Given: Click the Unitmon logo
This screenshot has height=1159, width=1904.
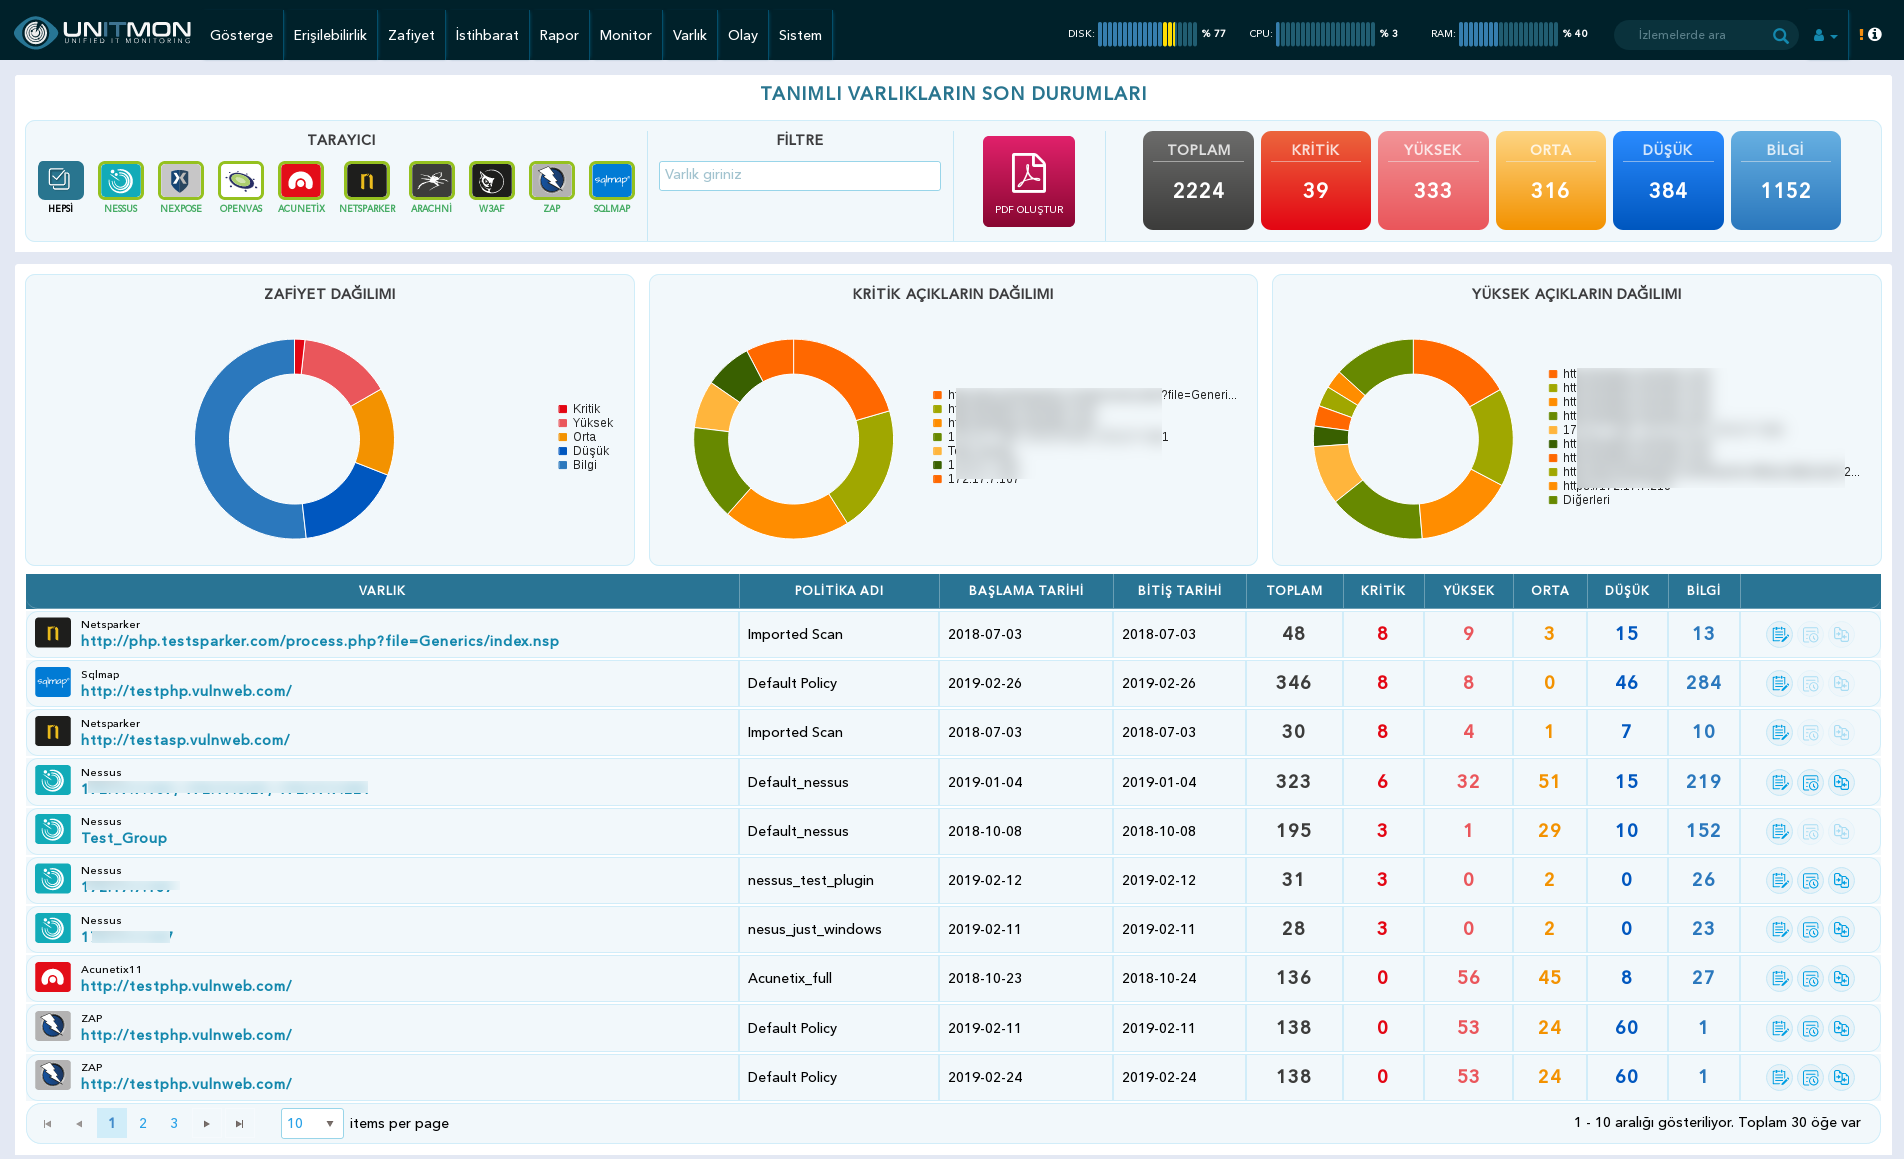Looking at the screenshot, I should point(103,33).
